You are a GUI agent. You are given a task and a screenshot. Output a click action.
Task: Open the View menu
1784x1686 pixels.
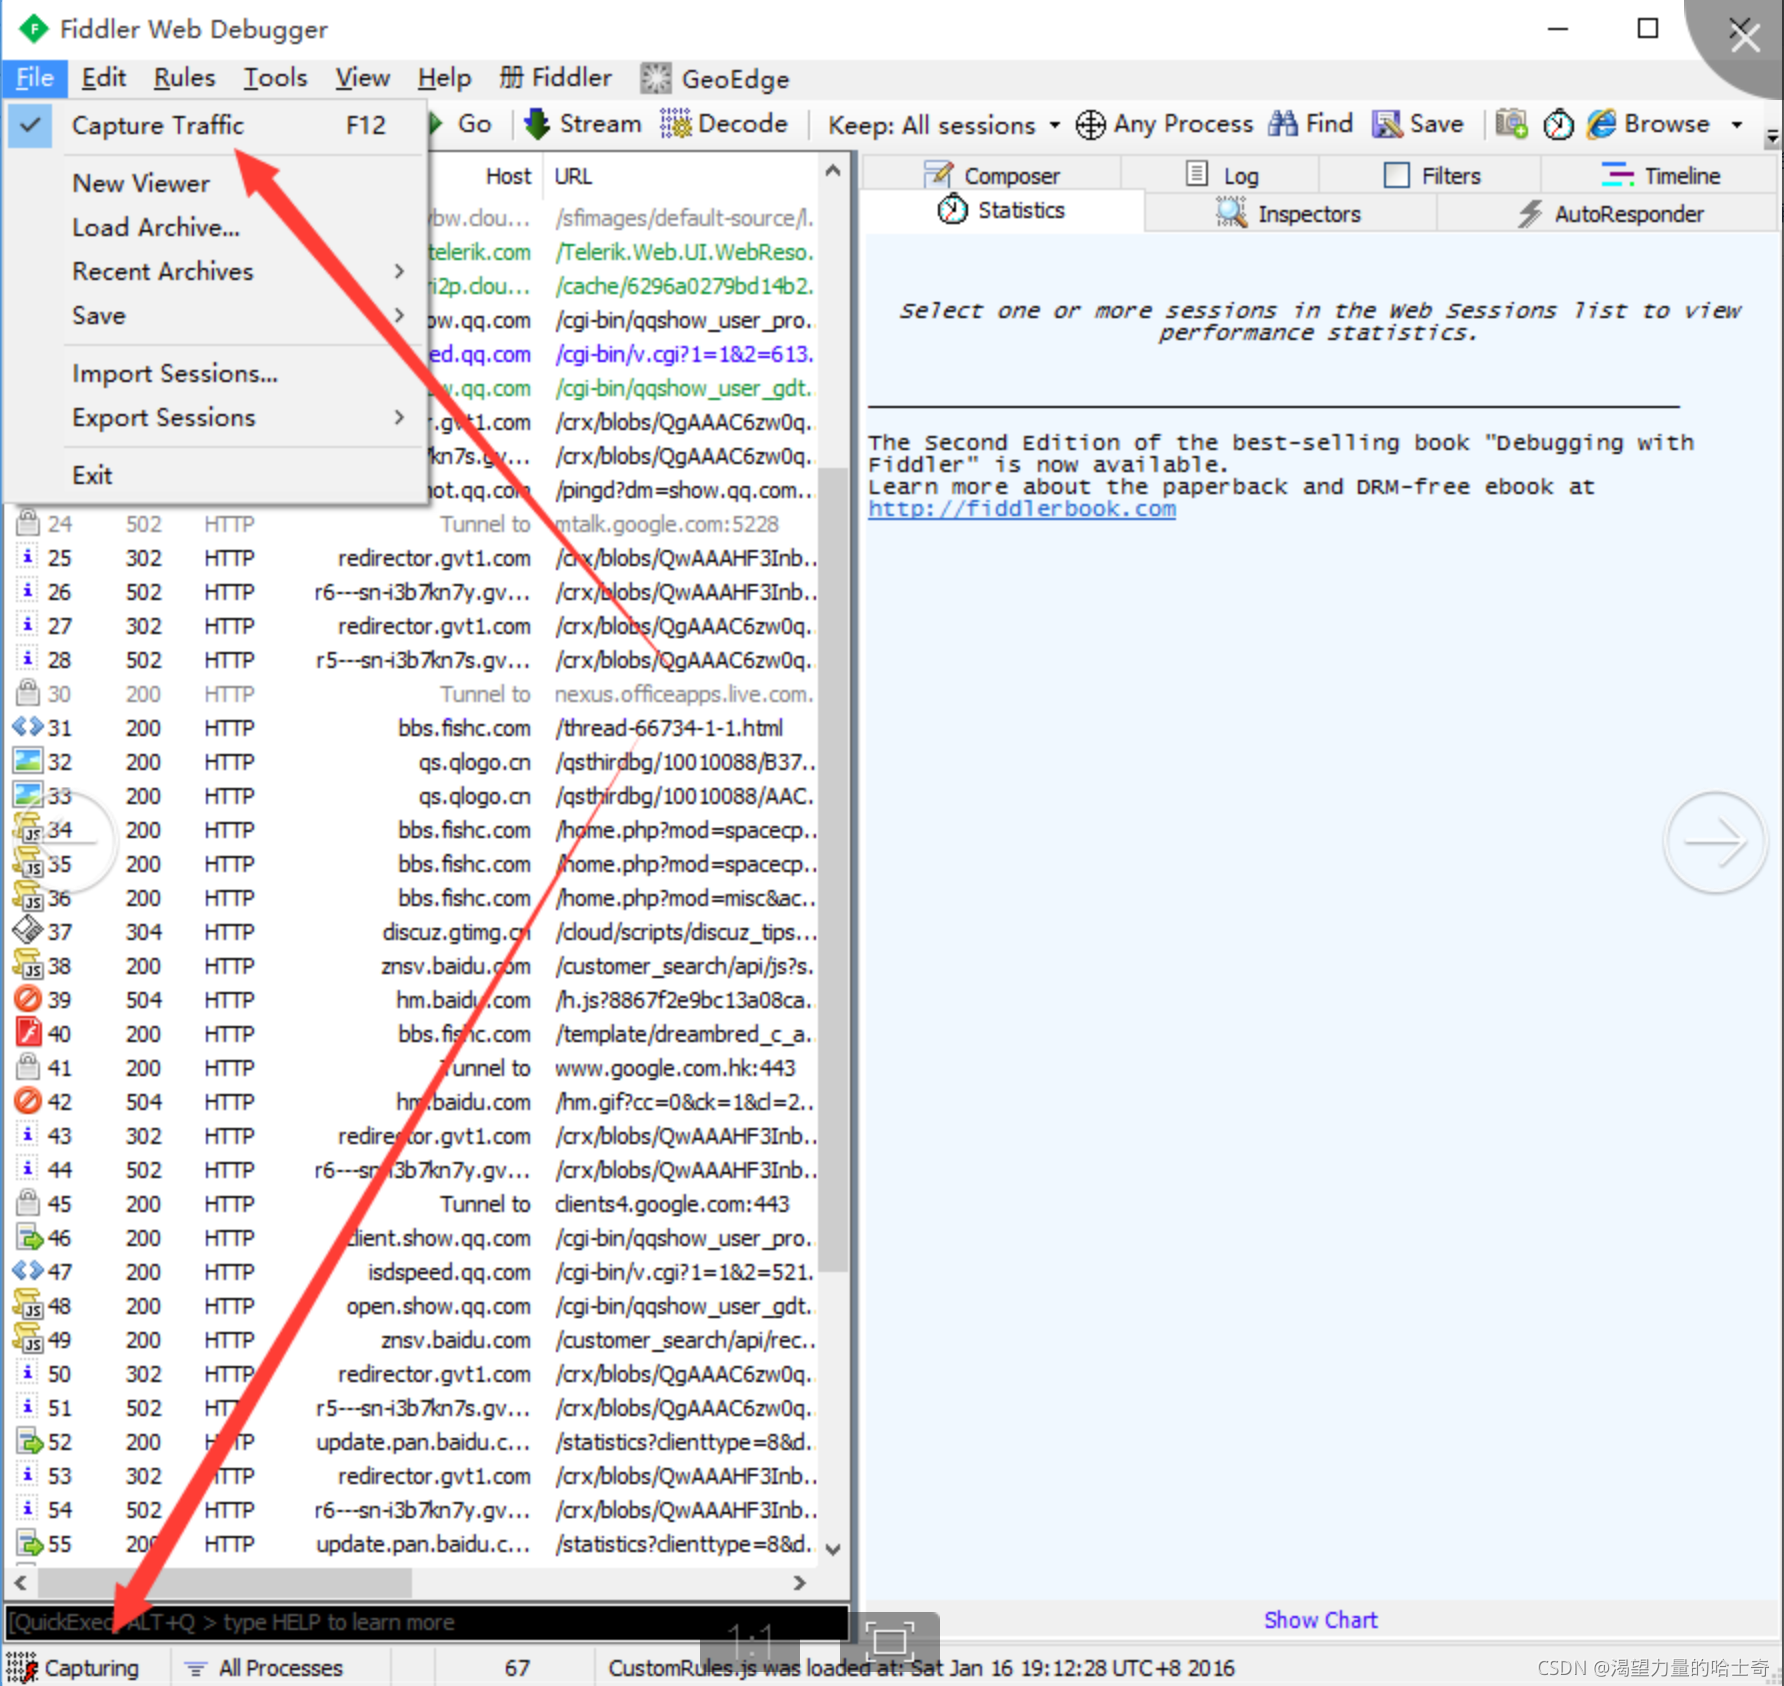click(362, 78)
